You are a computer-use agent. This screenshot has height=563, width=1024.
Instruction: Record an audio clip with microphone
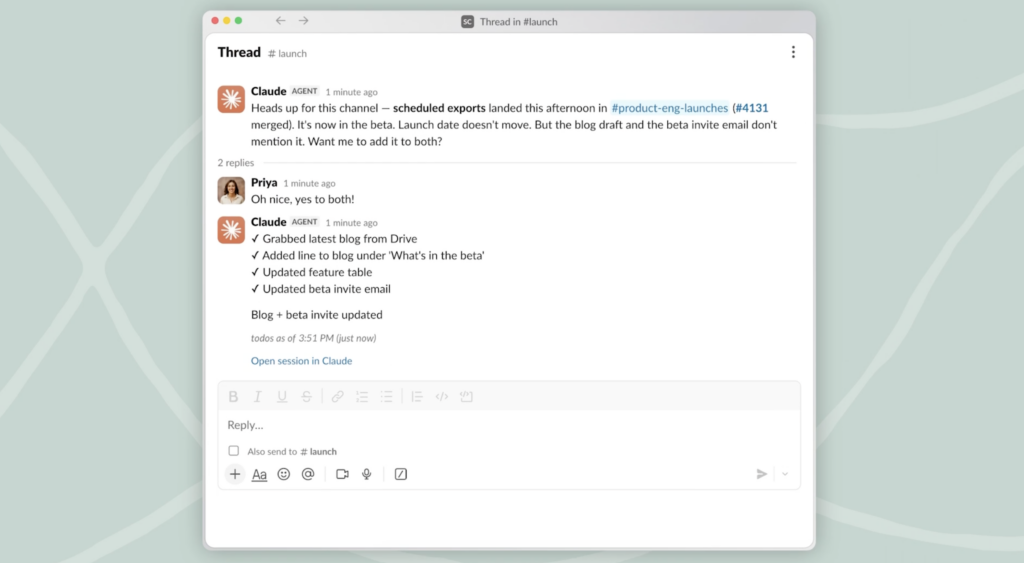367,474
